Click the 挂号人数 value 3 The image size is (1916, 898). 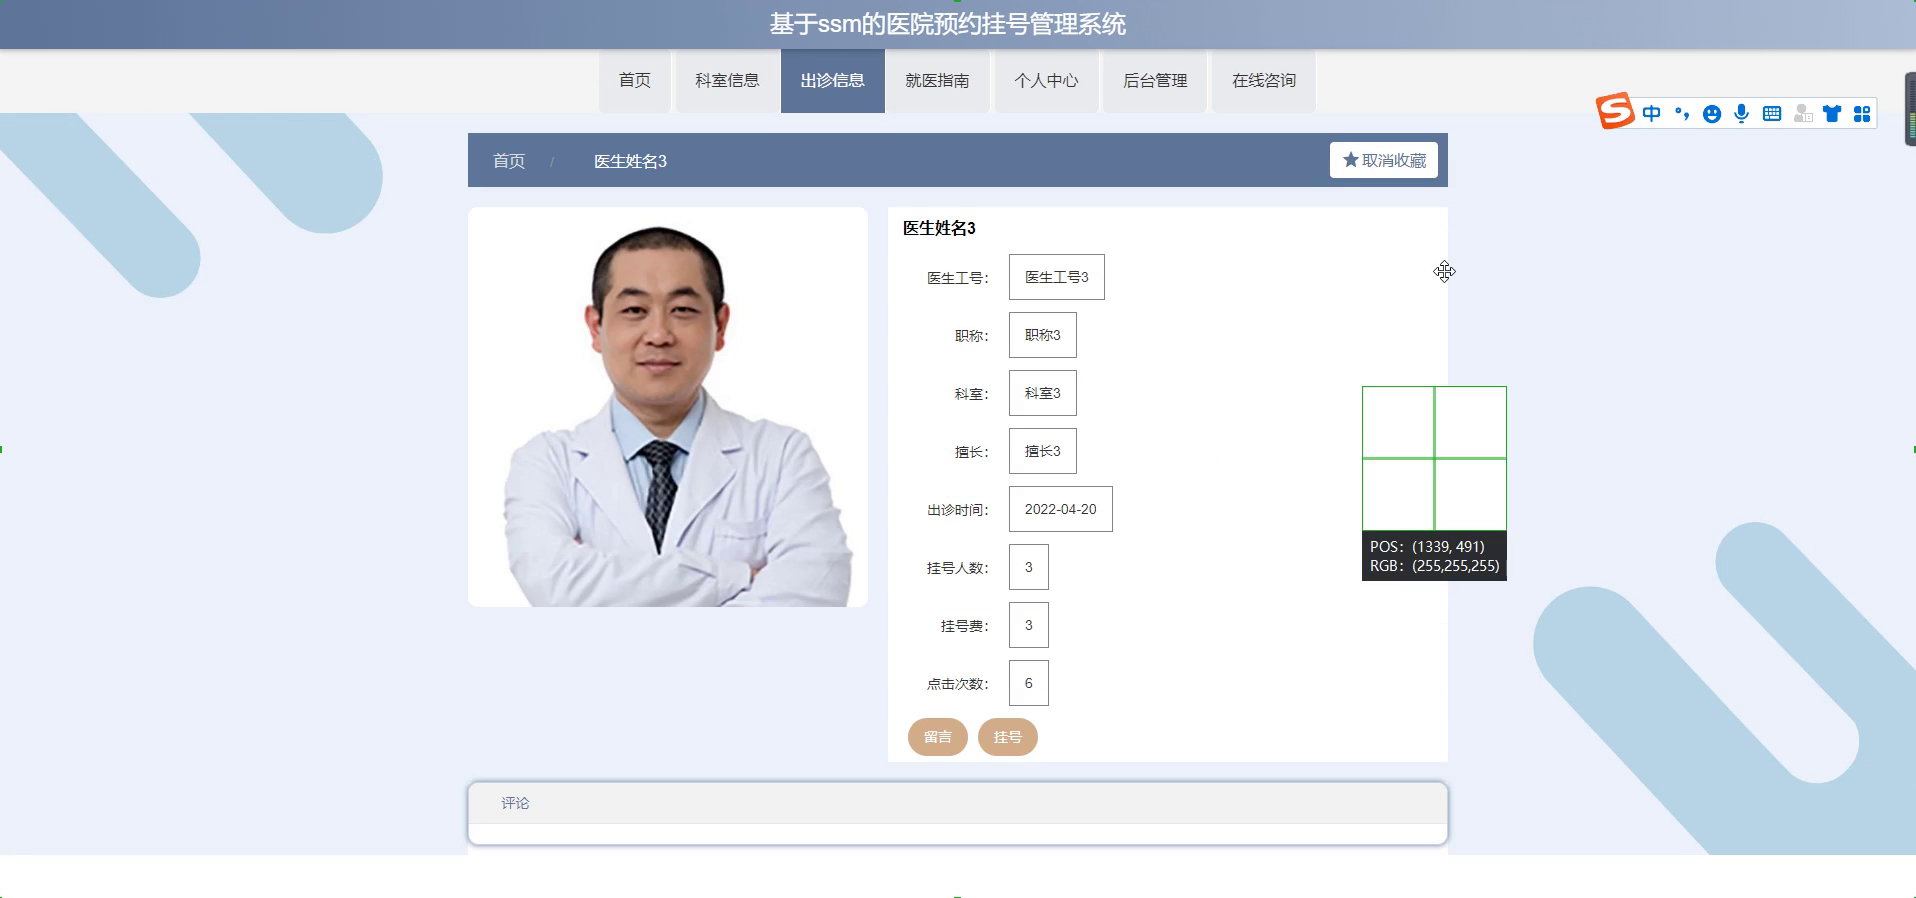click(x=1029, y=567)
